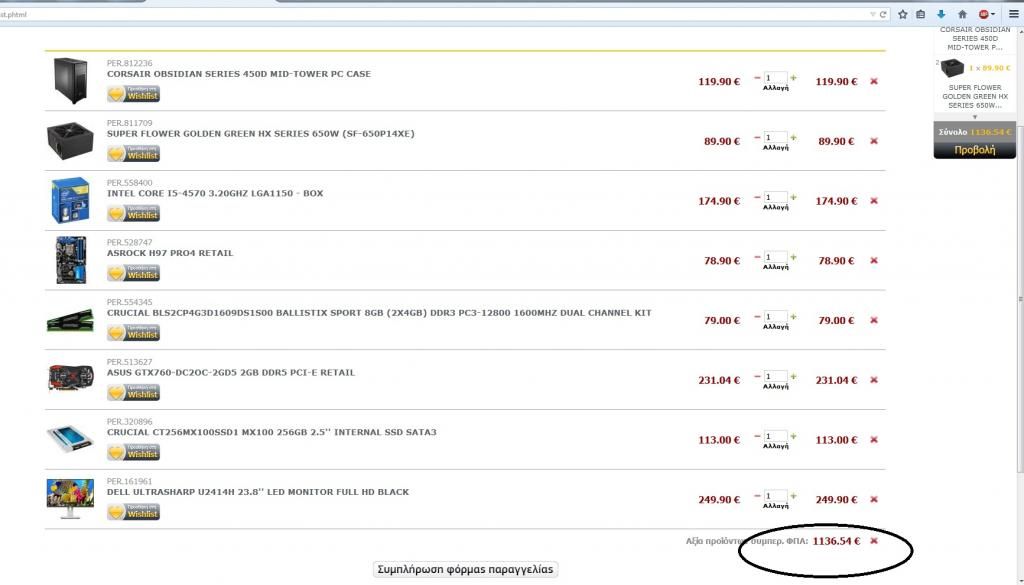Open the Firefox downloads arrow

(941, 14)
